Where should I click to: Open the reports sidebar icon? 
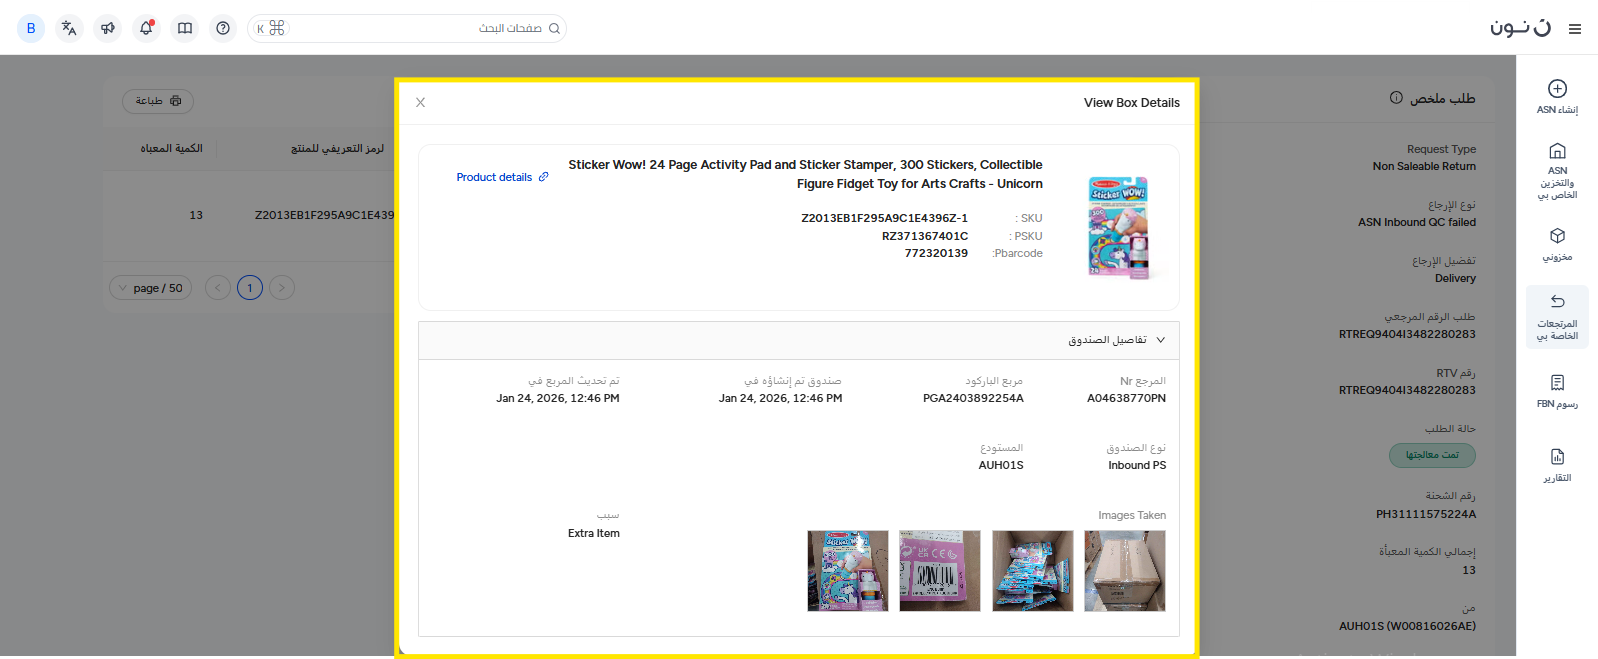click(x=1557, y=456)
